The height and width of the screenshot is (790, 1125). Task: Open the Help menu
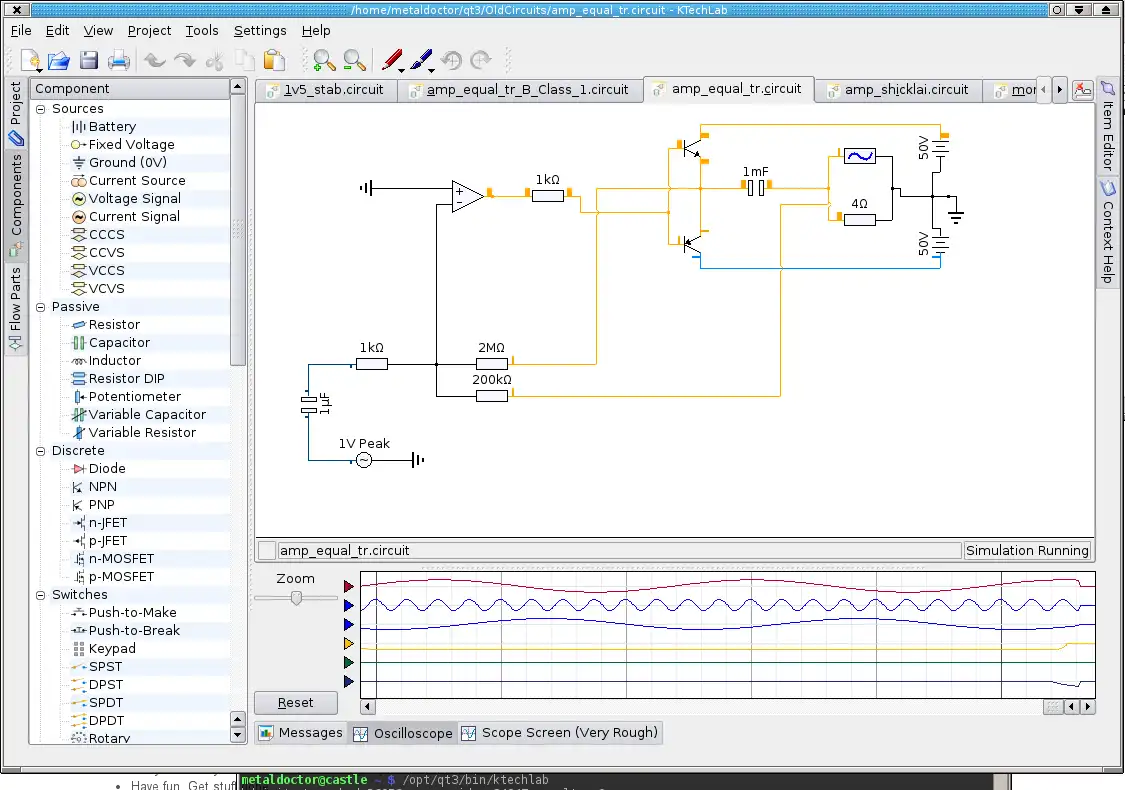[x=316, y=30]
